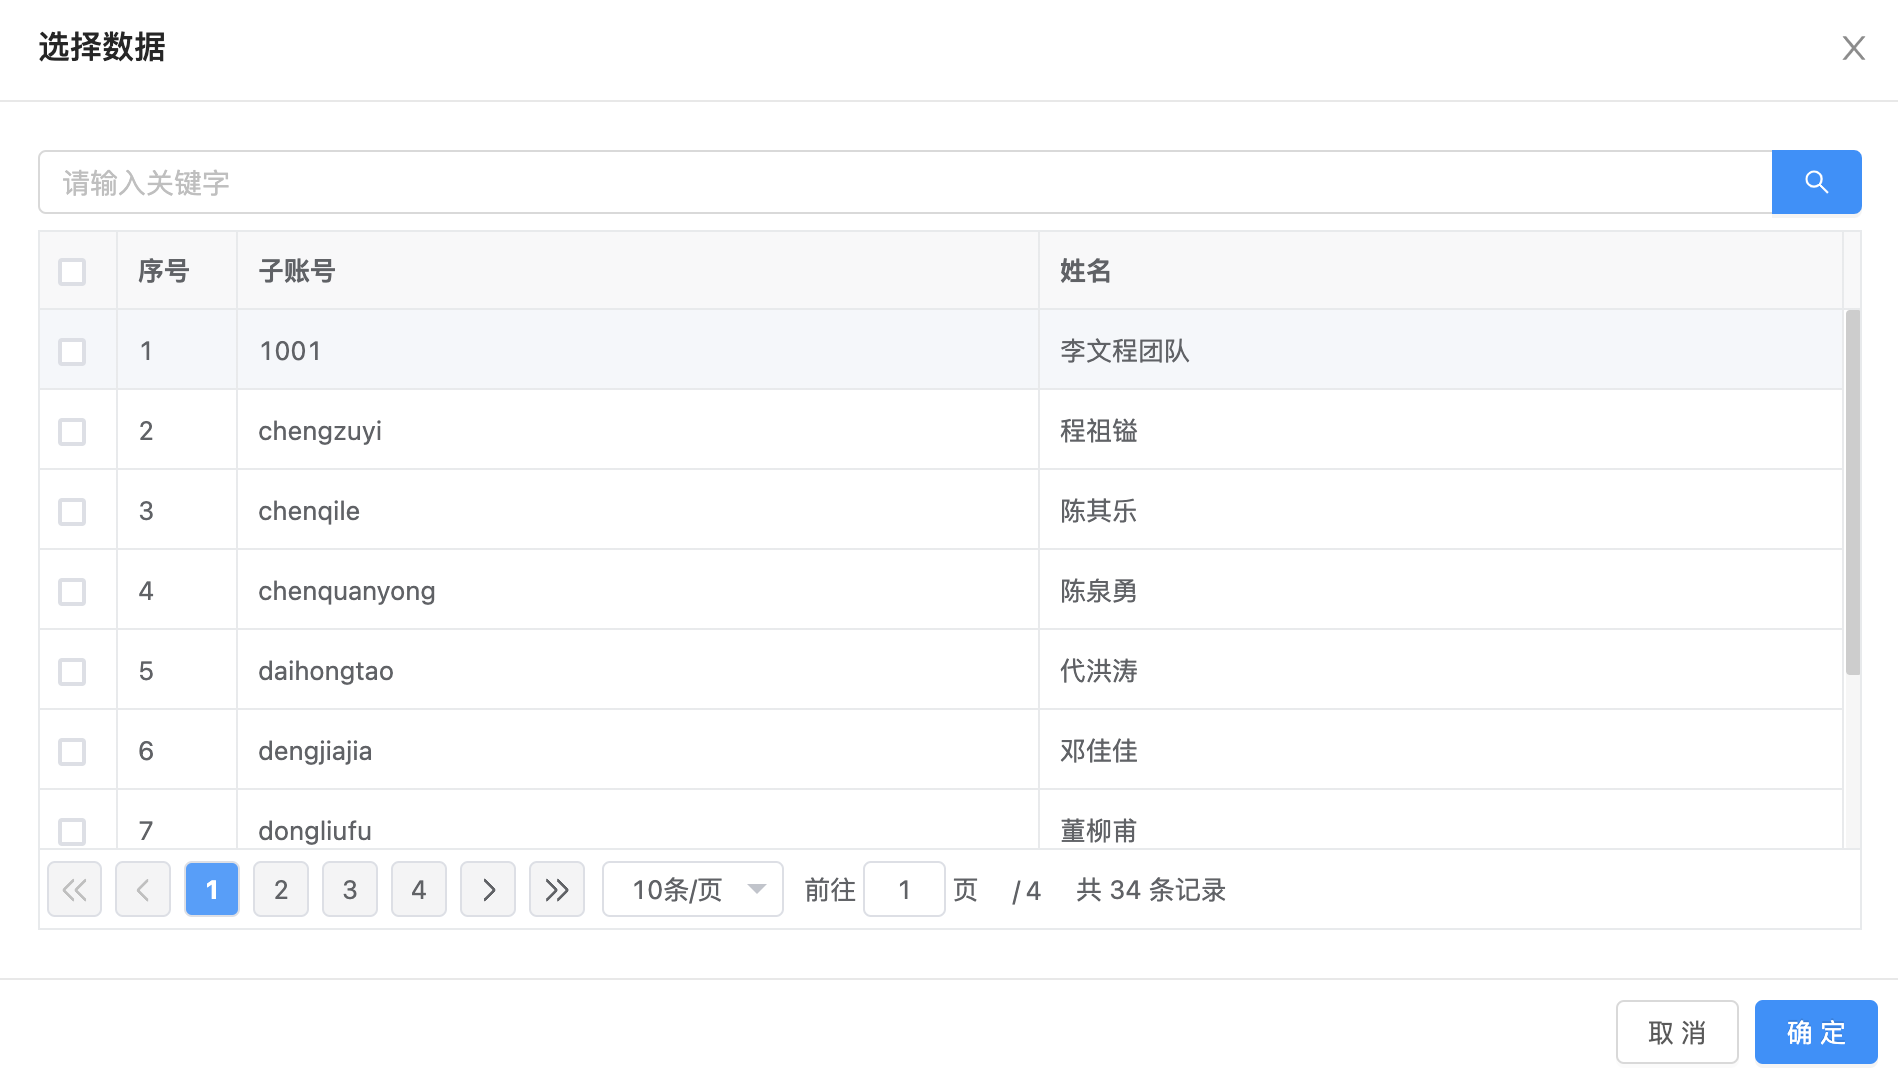Click the previous page arrow
Screen dimensions: 1898x1074
click(143, 889)
